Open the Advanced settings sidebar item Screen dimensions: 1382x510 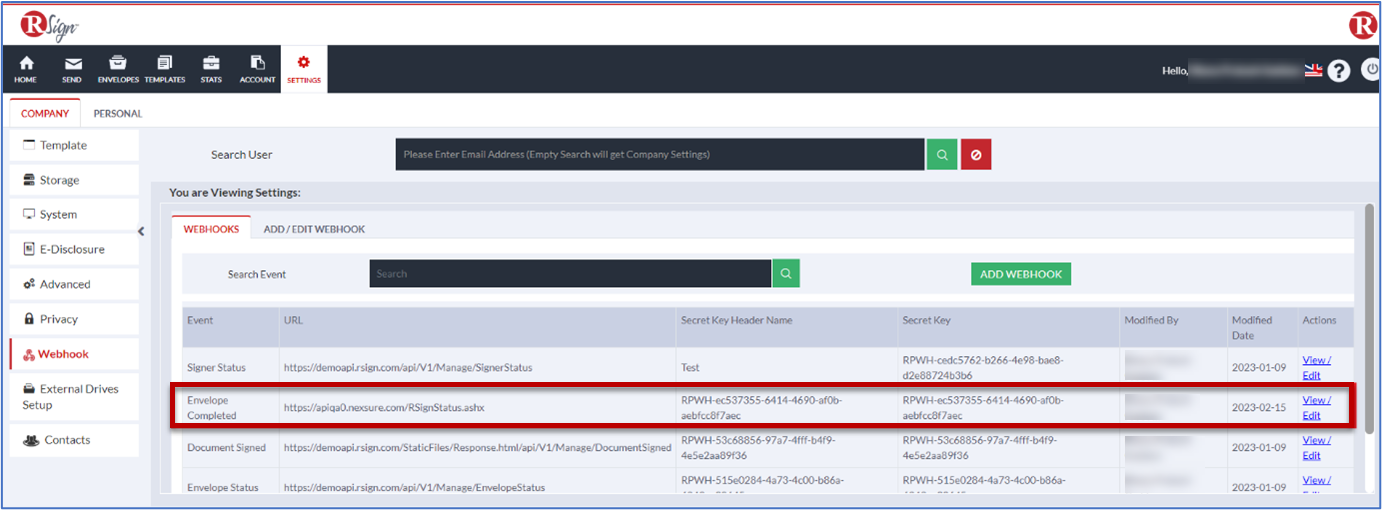click(x=74, y=284)
